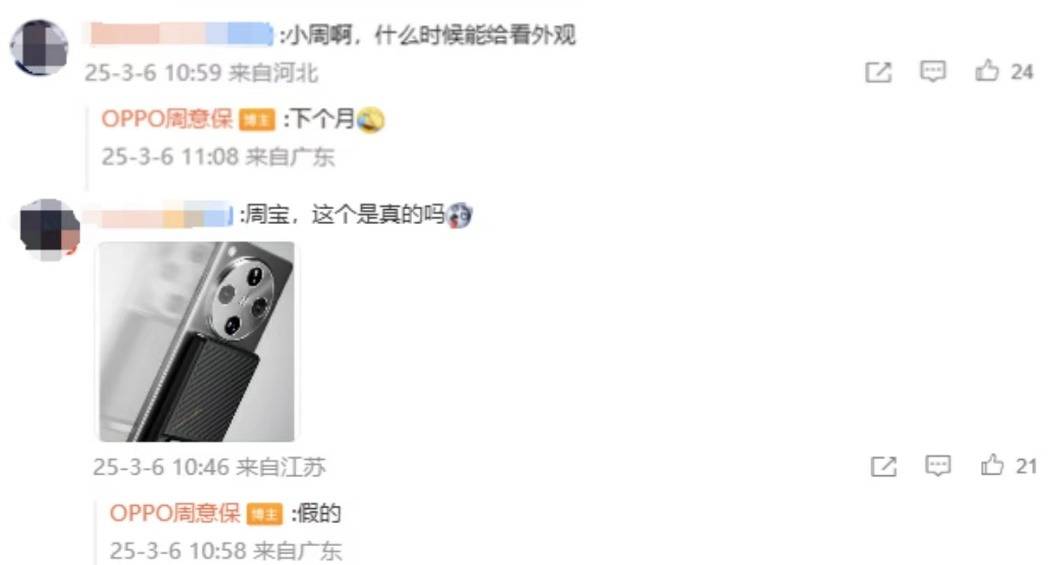The image size is (1048, 565).
Task: Click the laughing emoji after 下个月
Action: pos(371,120)
